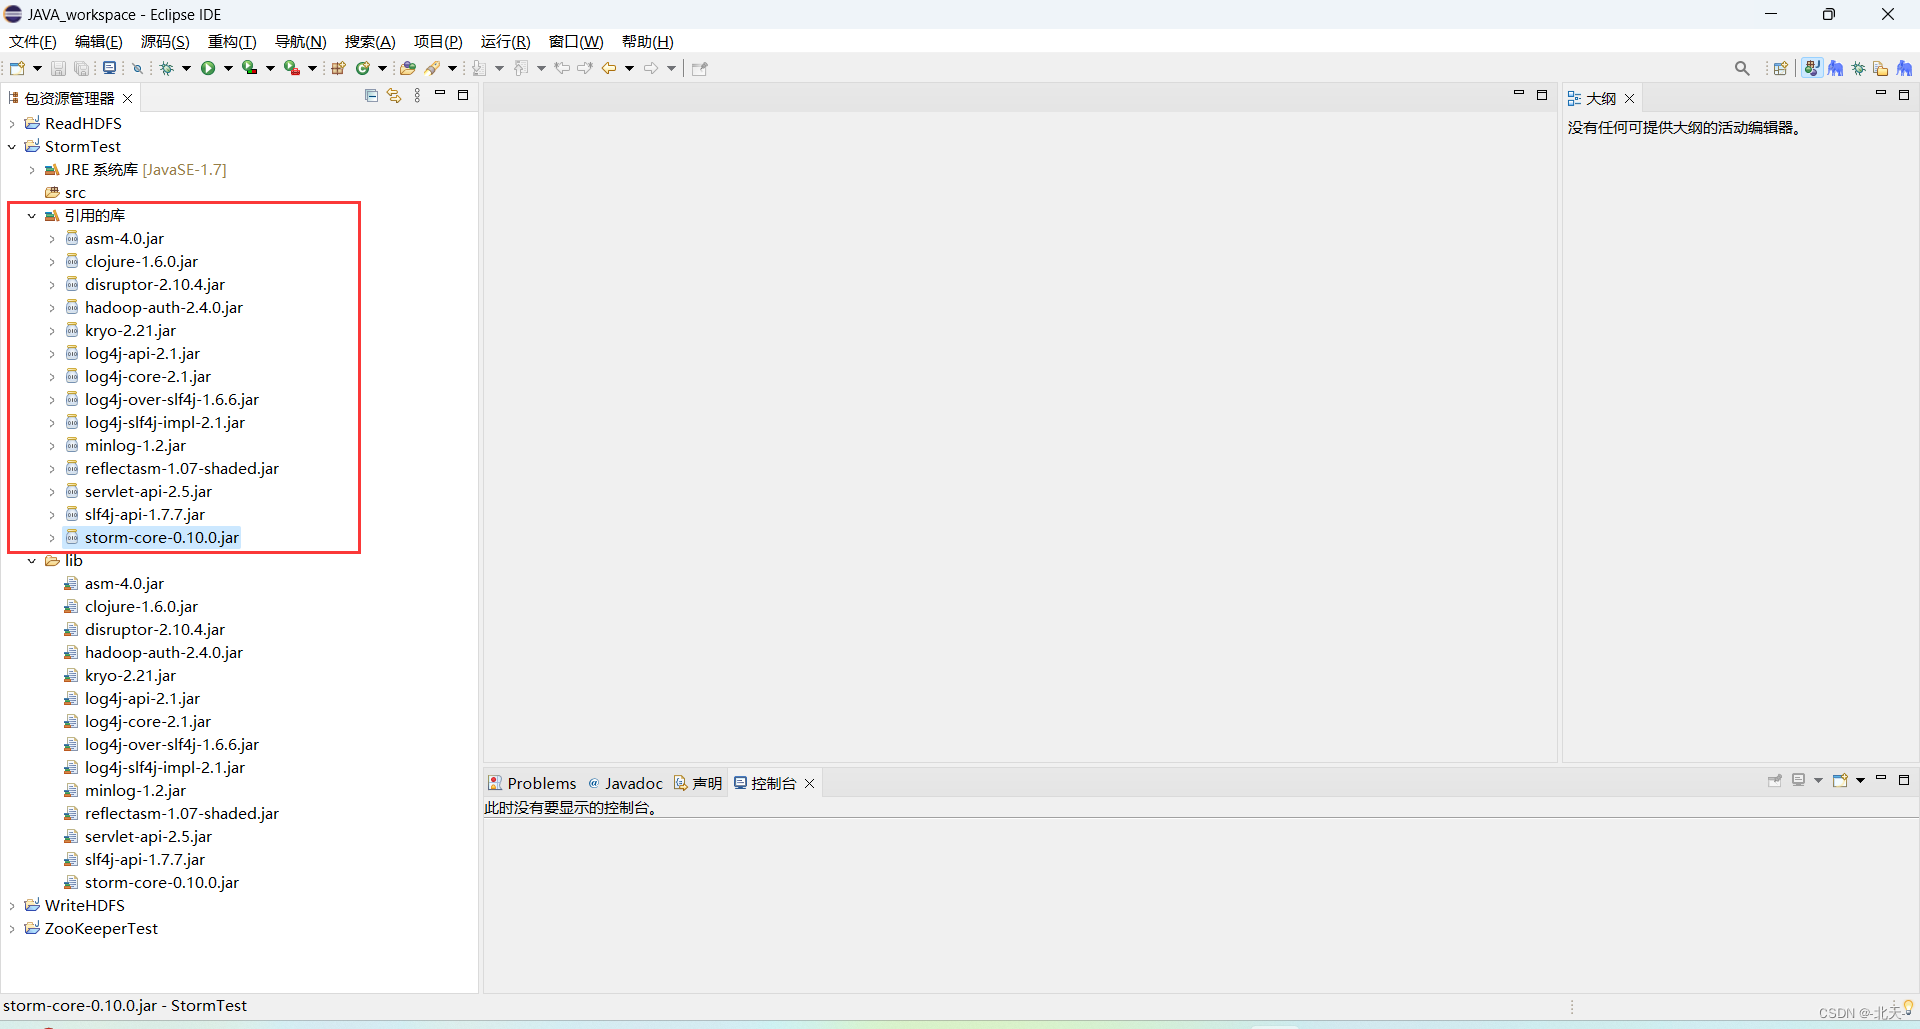Click the Open Terminal monitor icon
The height and width of the screenshot is (1029, 1920).
109,68
